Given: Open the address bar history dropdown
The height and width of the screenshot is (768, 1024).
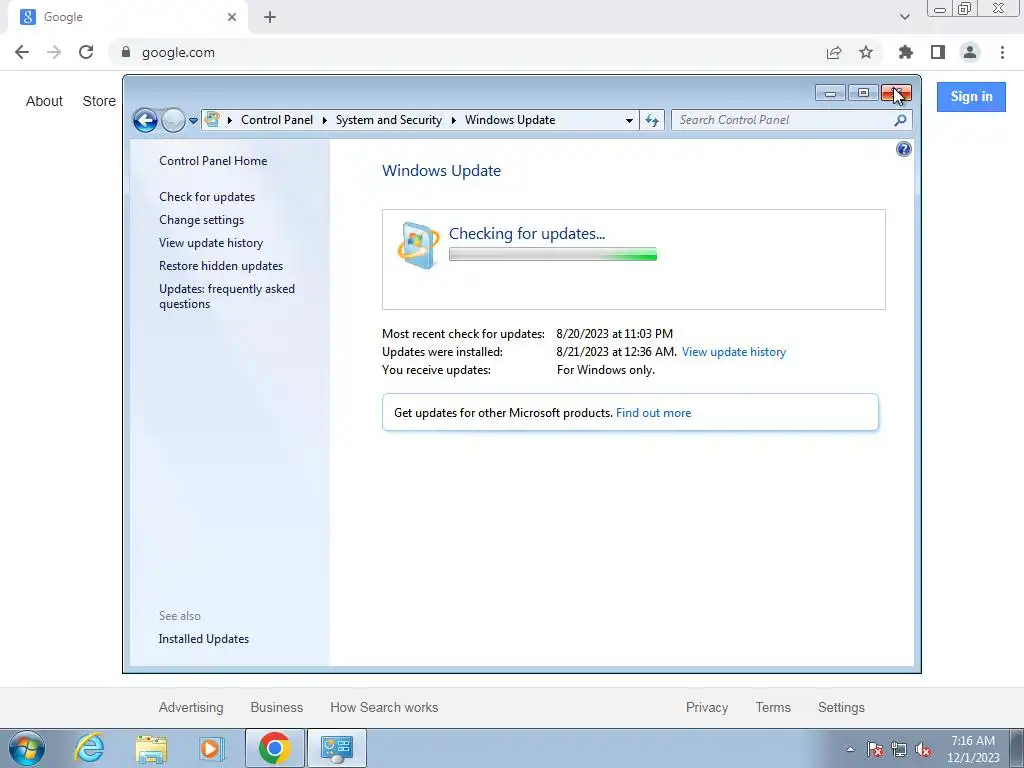Looking at the screenshot, I should pyautogui.click(x=629, y=120).
